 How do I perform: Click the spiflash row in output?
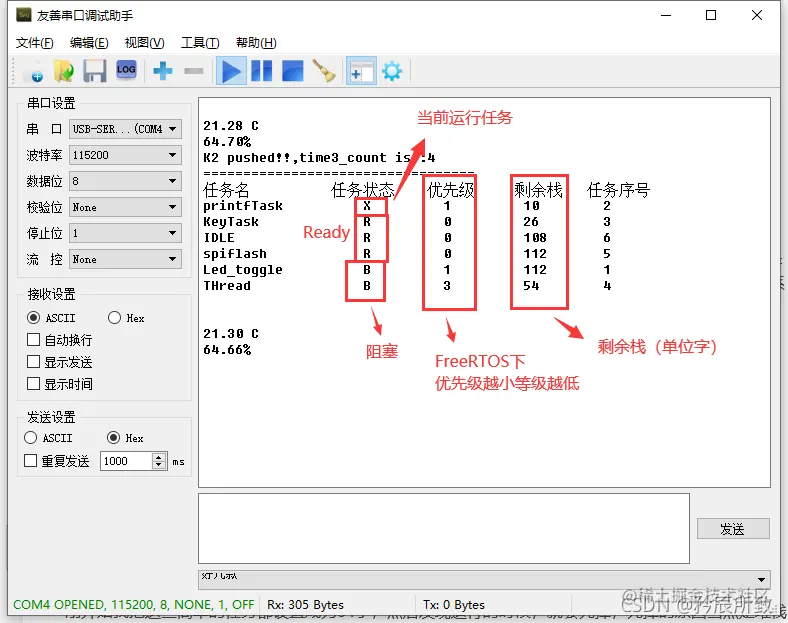(x=406, y=254)
